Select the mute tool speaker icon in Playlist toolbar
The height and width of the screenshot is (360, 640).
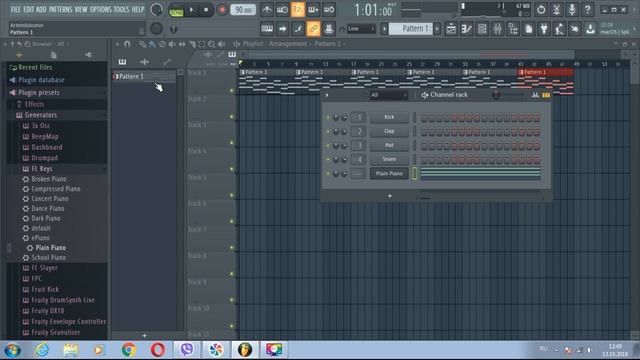172,44
